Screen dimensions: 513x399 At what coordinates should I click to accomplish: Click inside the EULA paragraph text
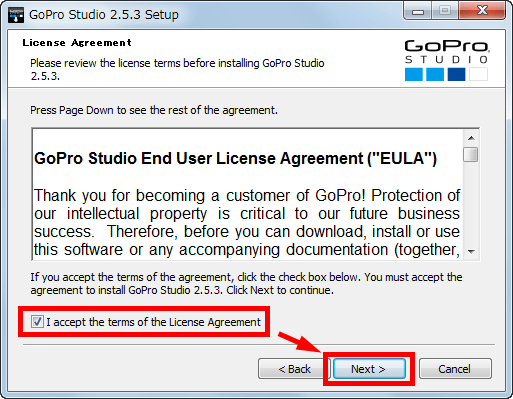247,223
